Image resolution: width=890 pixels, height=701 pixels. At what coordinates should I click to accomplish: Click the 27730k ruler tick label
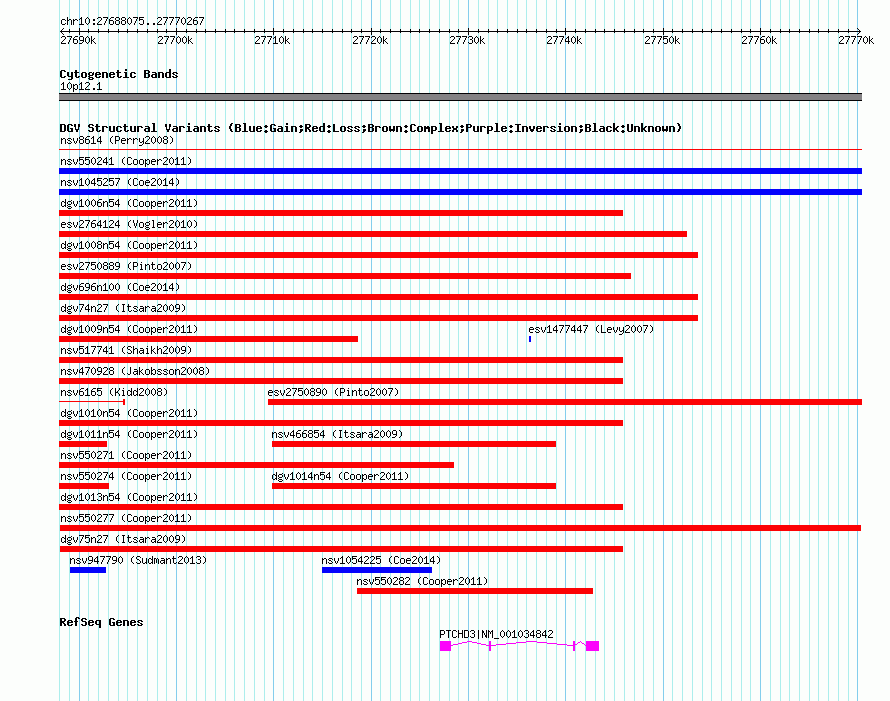(x=467, y=40)
